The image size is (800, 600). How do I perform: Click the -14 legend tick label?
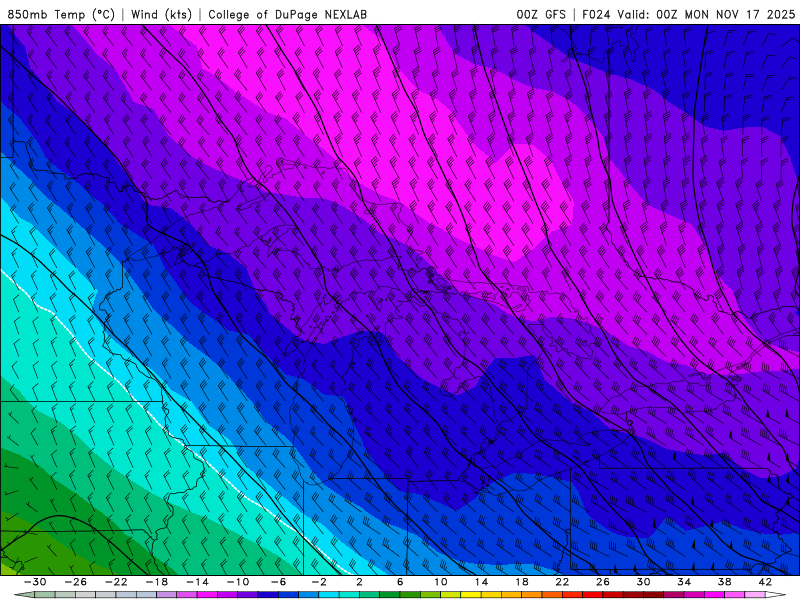coord(197,582)
